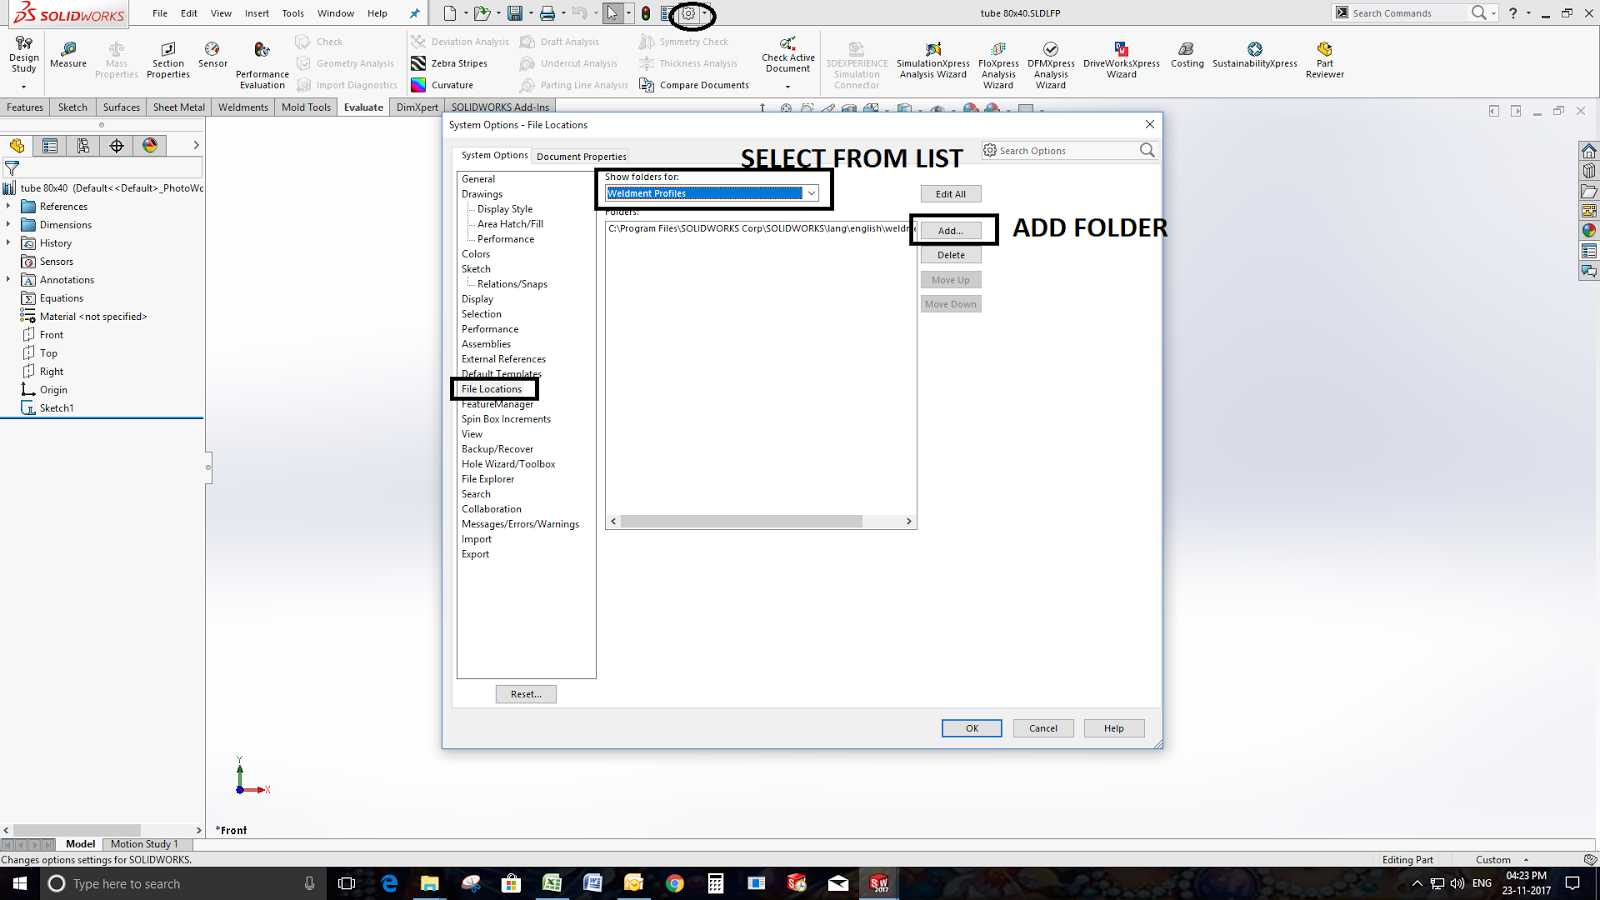Switch to the Document Properties tab
The width and height of the screenshot is (1600, 900).
581,156
